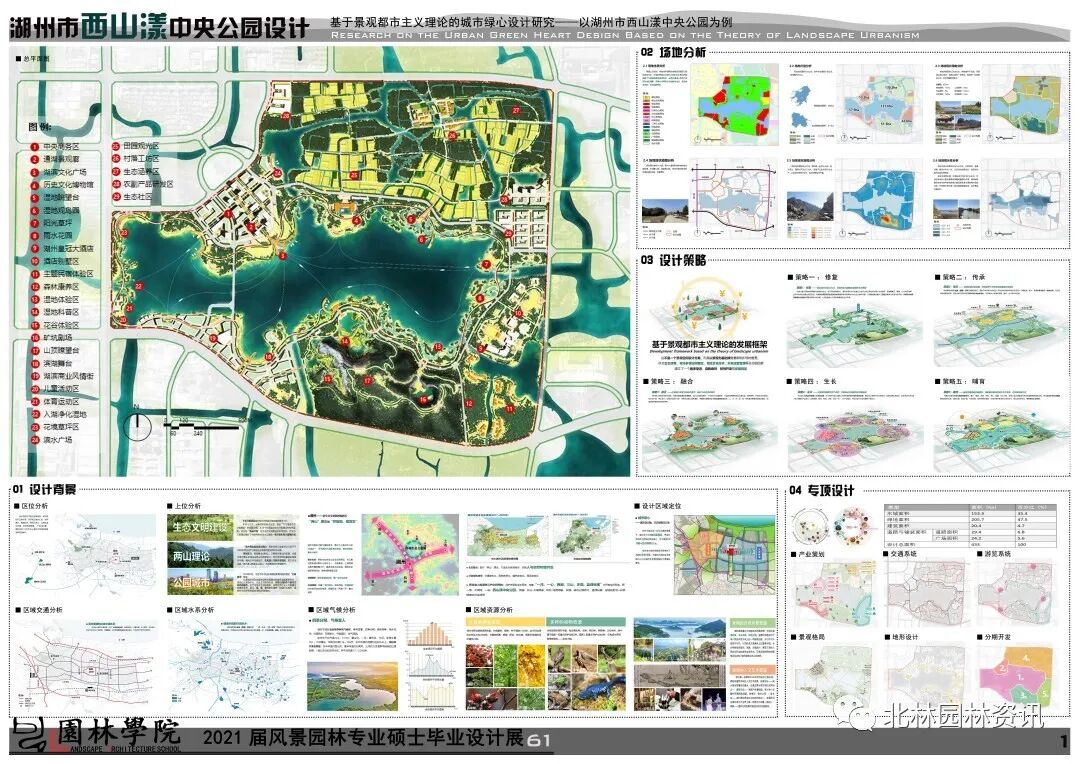Click the 上位分析 subheading
The image size is (1080, 764).
point(184,506)
